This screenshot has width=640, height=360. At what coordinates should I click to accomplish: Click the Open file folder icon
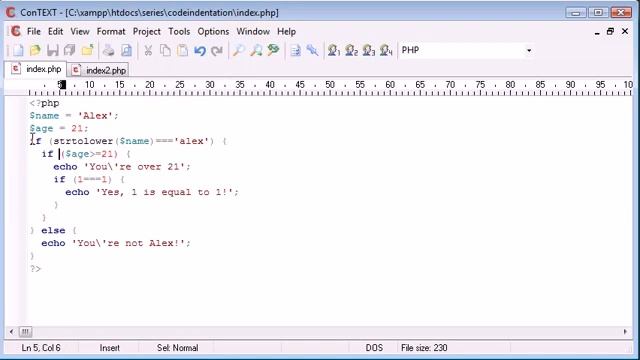(35, 50)
